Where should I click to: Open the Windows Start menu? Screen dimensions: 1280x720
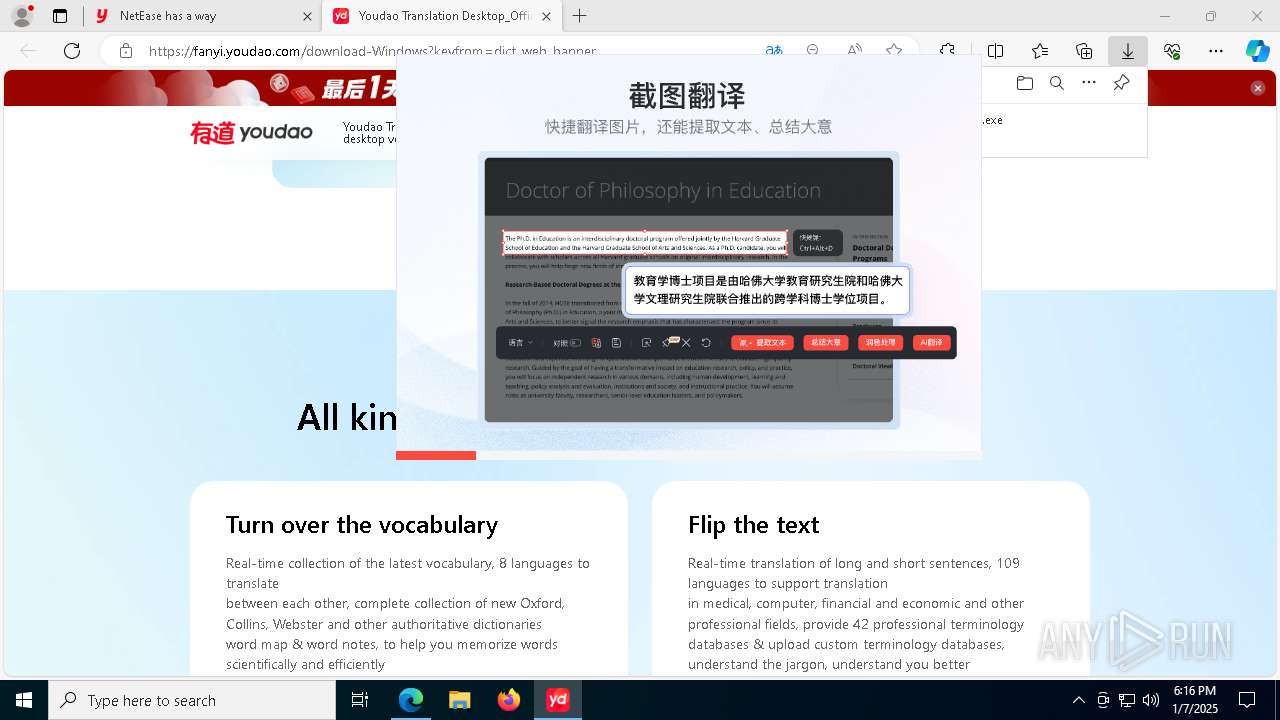click(24, 700)
